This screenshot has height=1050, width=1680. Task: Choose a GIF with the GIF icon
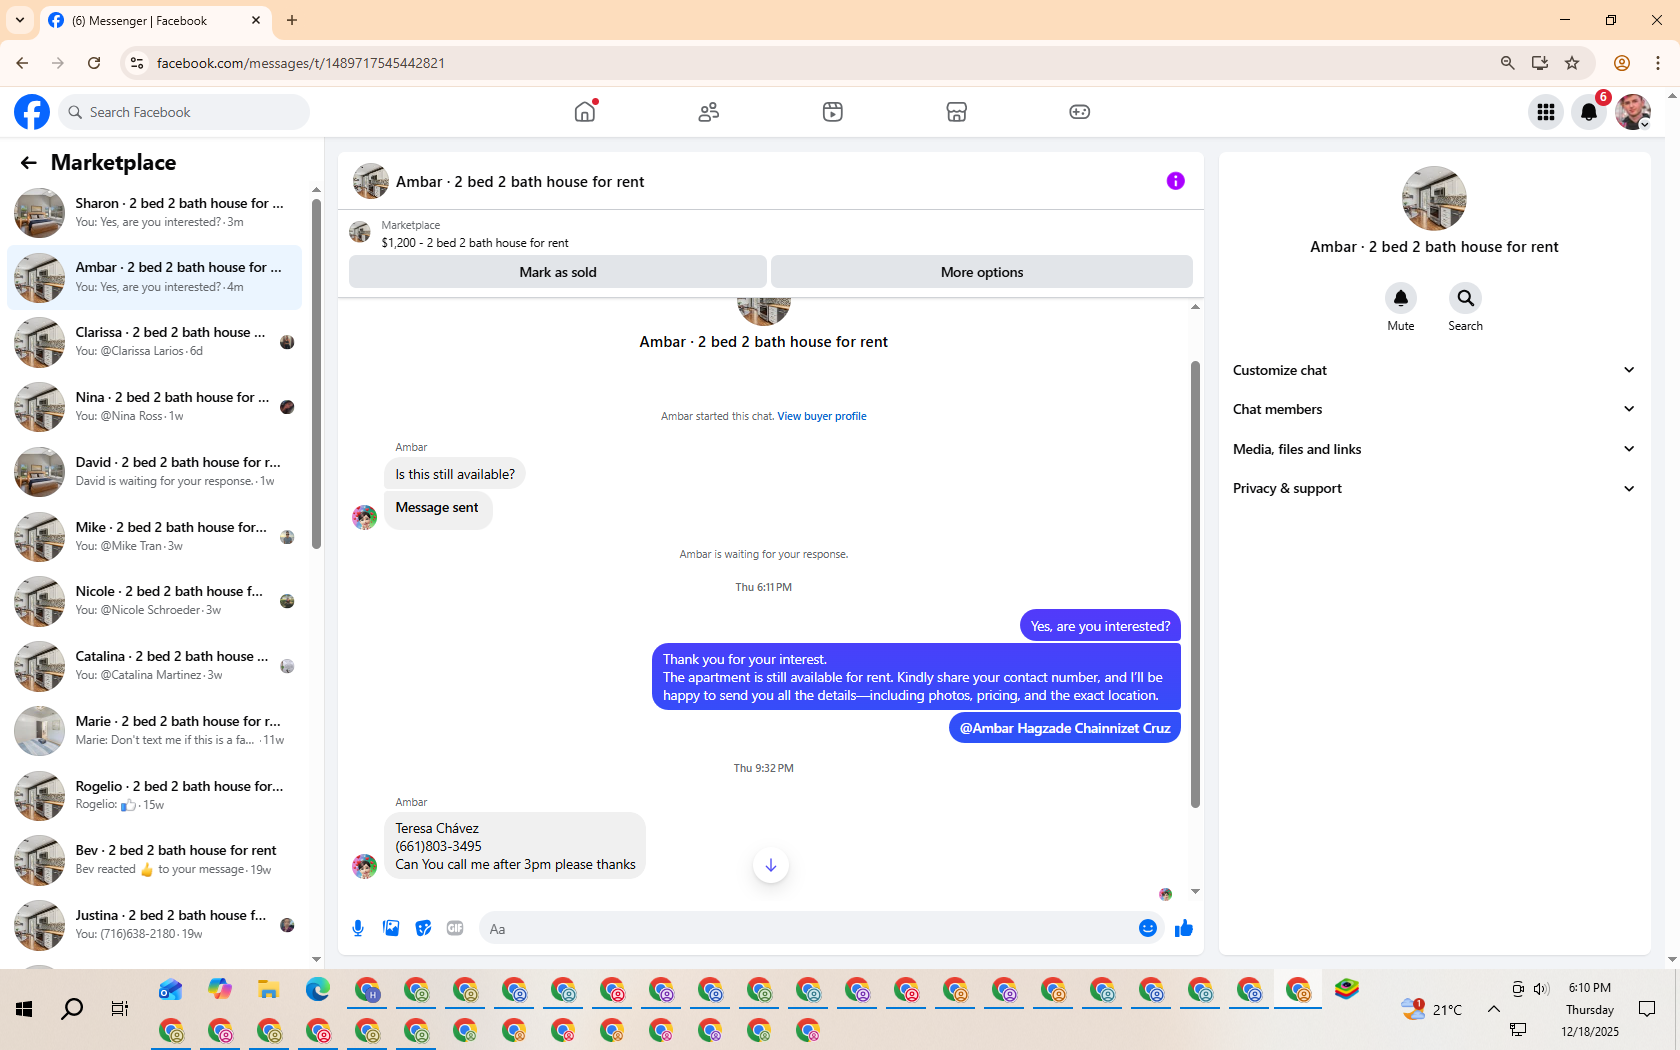tap(455, 929)
